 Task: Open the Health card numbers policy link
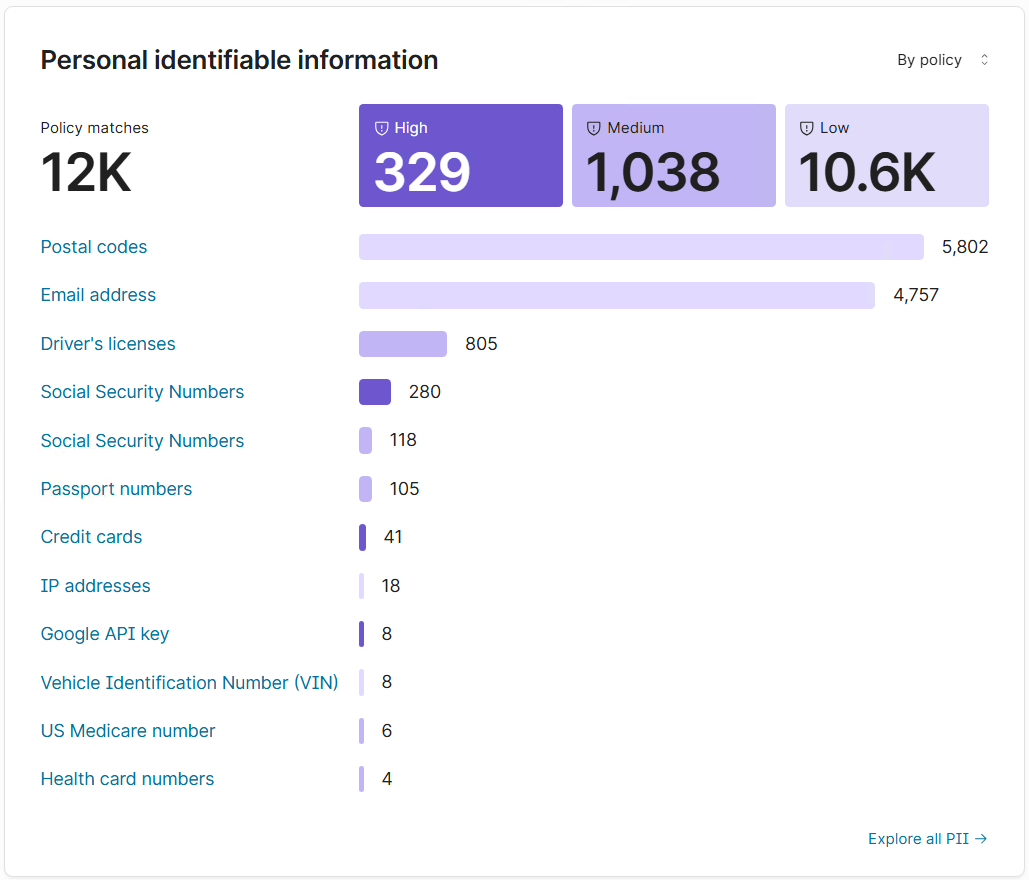pyautogui.click(x=127, y=779)
